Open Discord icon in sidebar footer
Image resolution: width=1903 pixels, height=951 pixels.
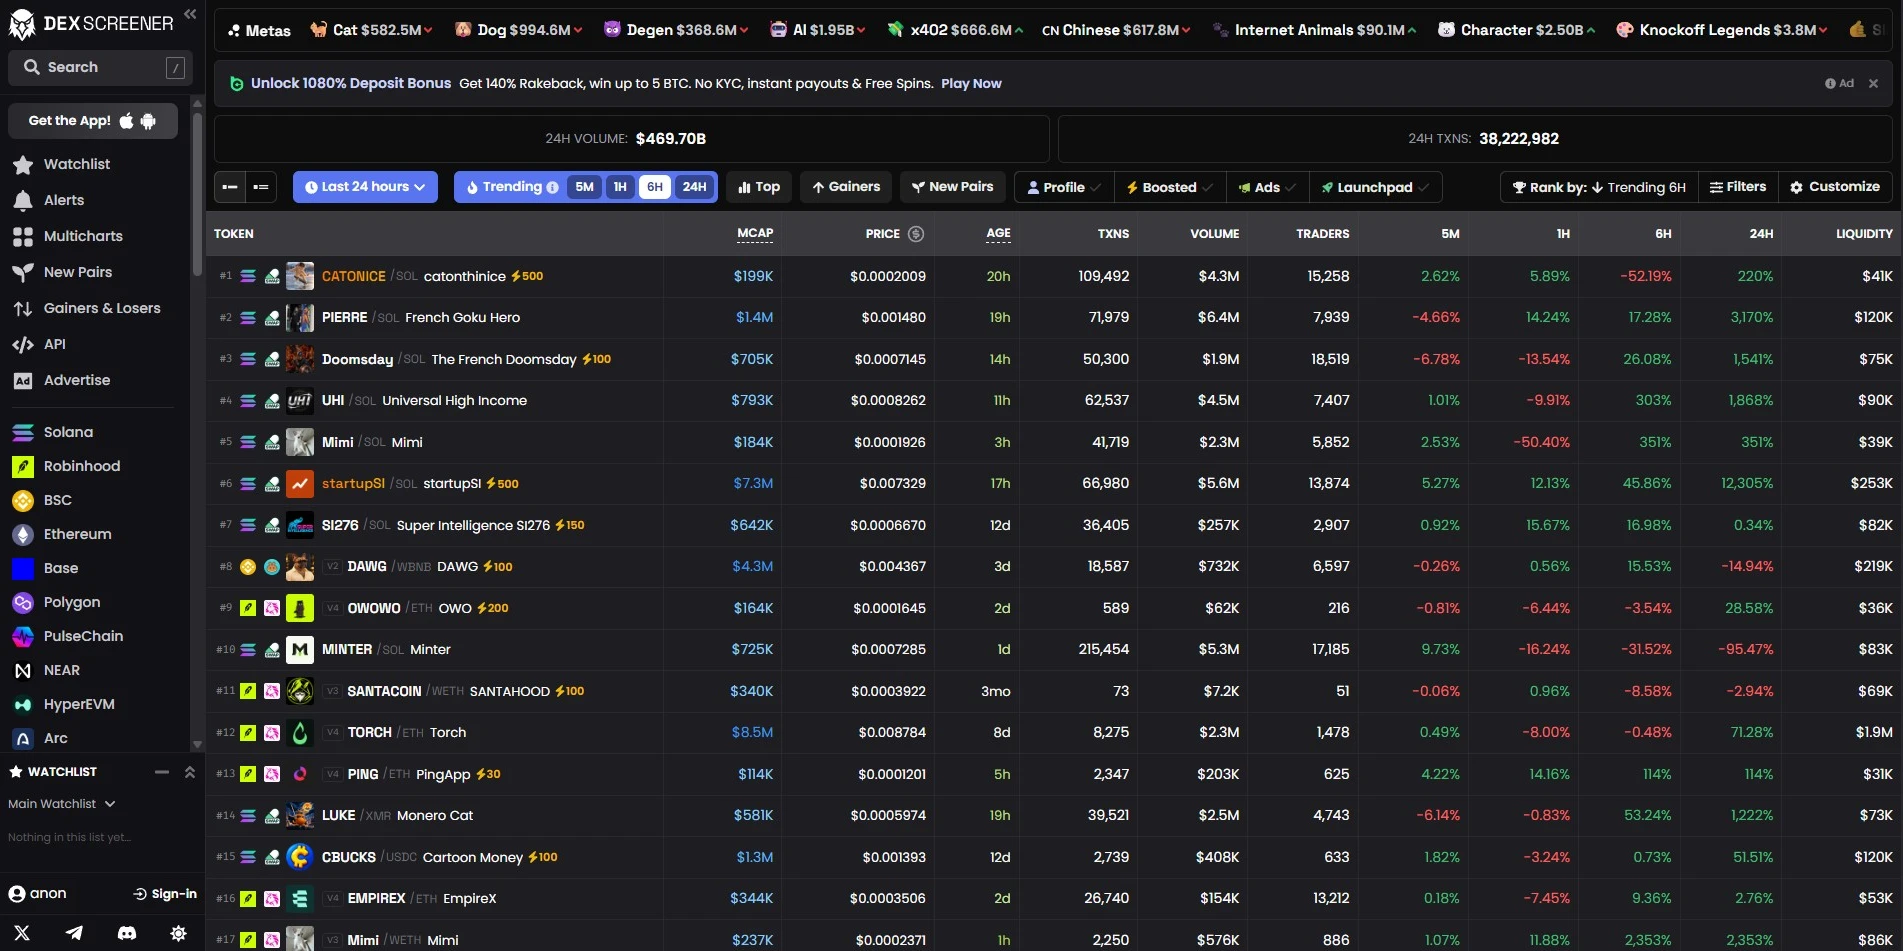tap(127, 933)
